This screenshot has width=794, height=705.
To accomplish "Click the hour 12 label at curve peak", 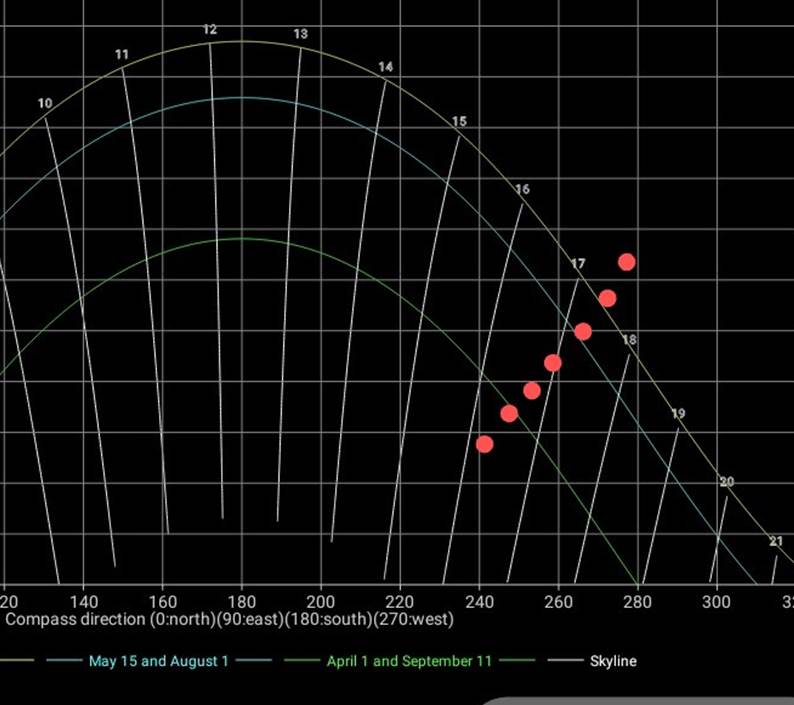I will coord(210,30).
